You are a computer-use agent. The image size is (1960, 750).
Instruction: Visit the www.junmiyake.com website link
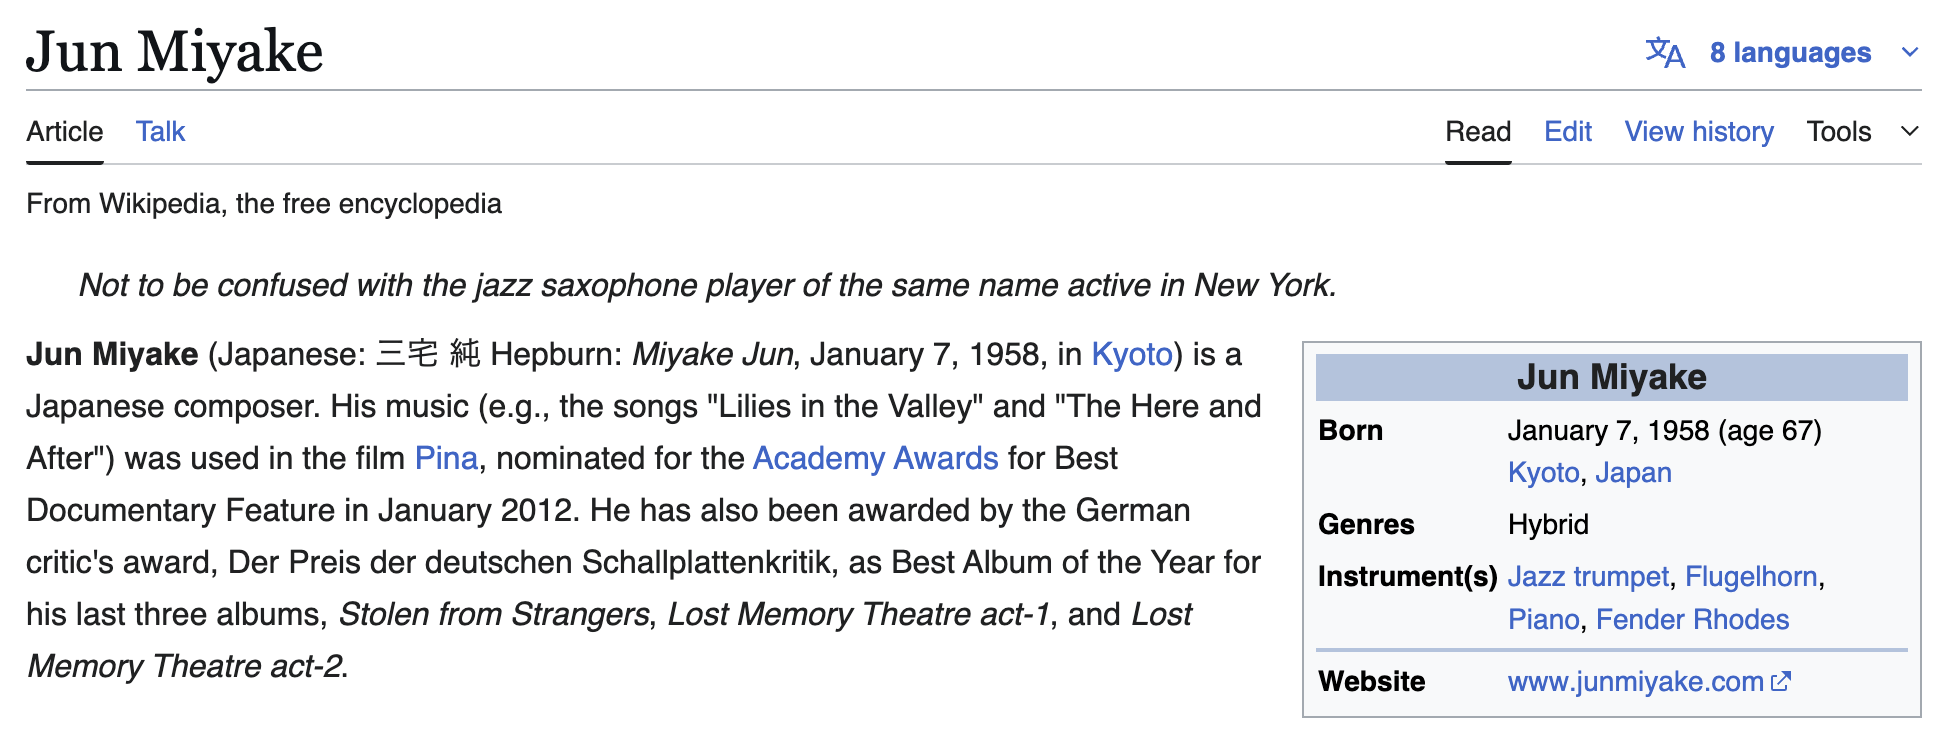tap(1635, 682)
